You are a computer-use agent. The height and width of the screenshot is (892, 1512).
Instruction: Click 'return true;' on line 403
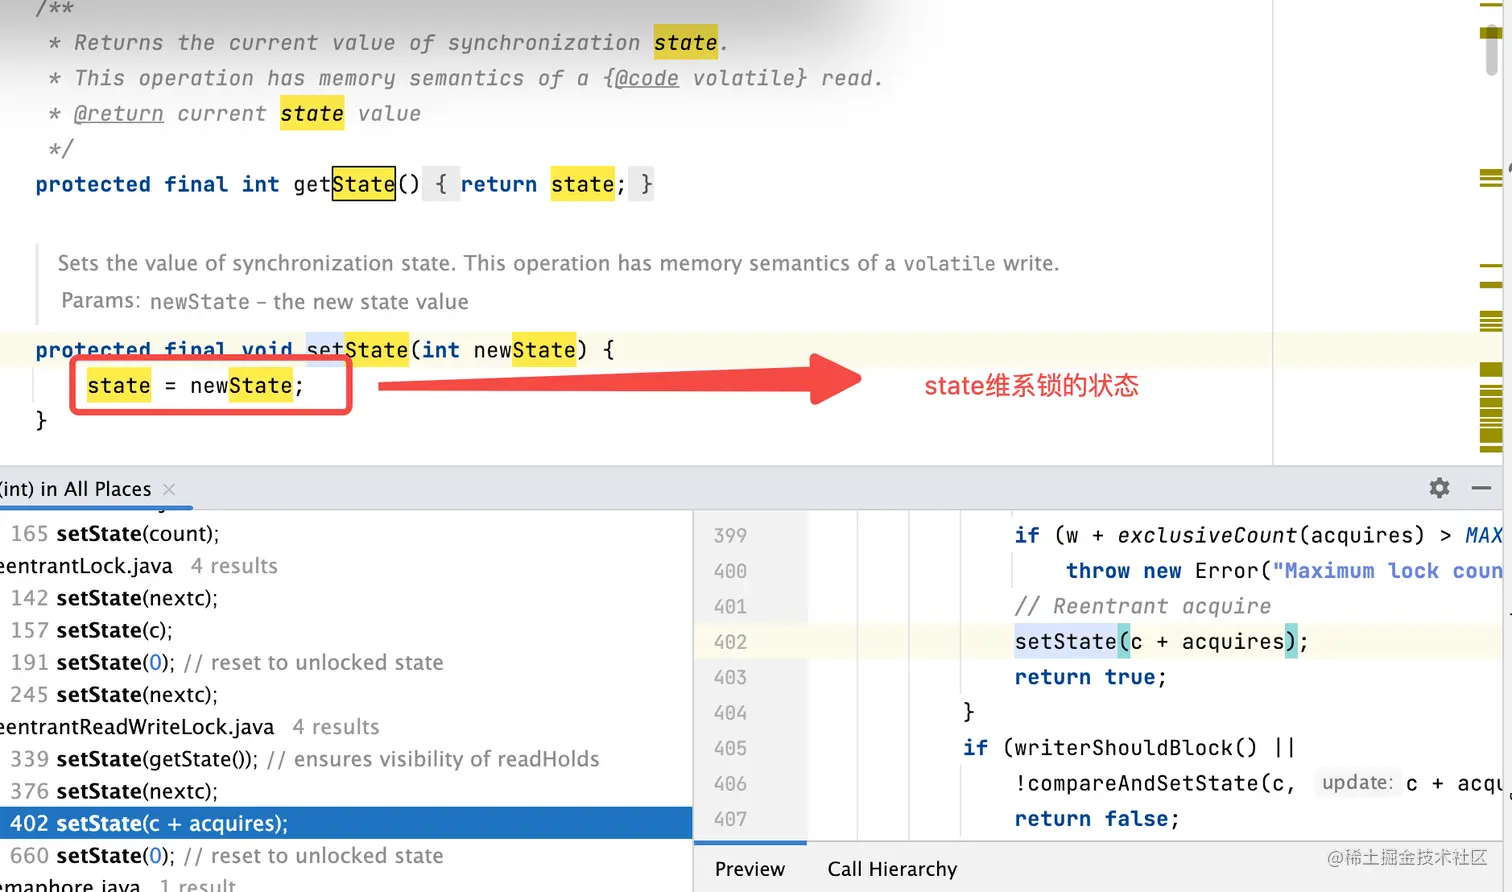click(1090, 677)
